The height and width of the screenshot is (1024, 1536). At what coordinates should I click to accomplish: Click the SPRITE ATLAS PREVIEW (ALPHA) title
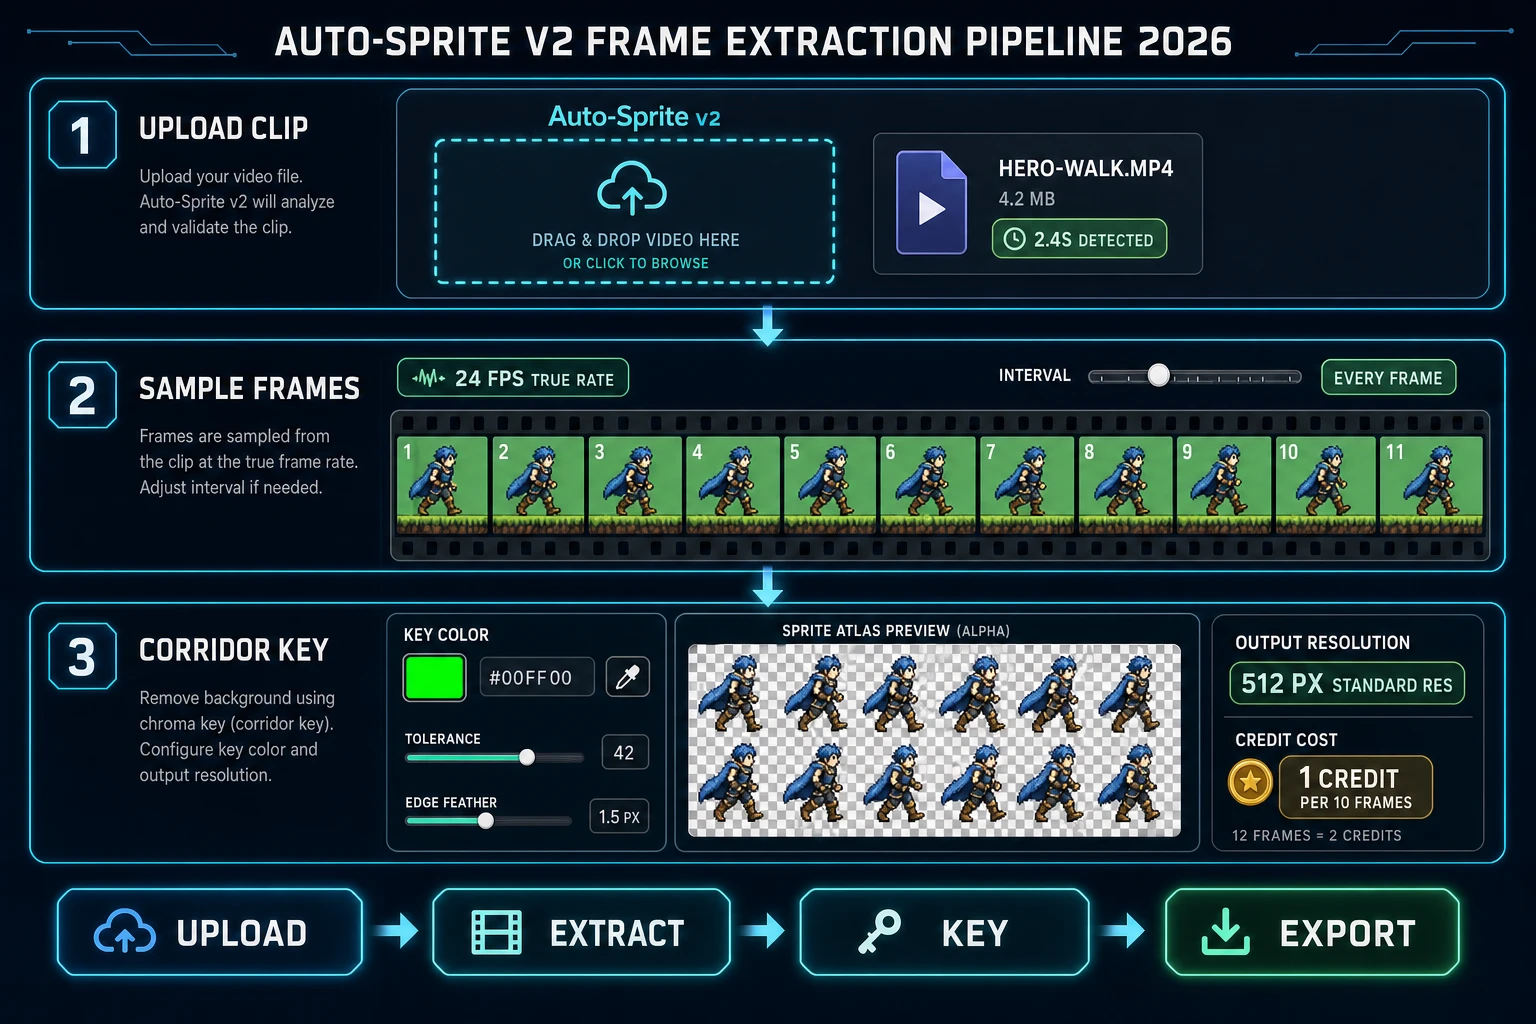[x=896, y=631]
